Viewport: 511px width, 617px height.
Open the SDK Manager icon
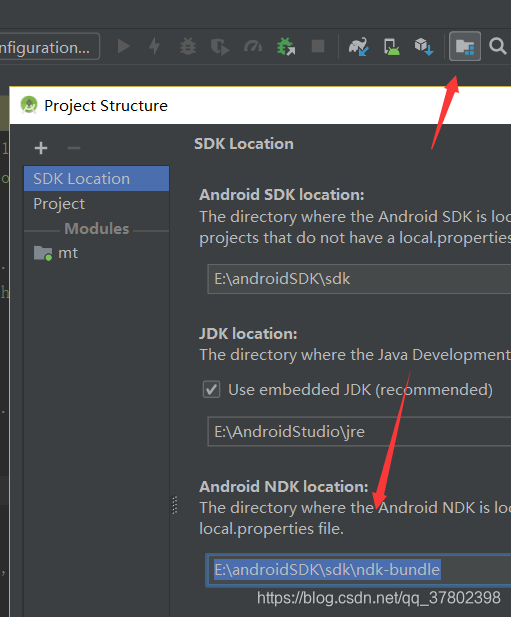(424, 46)
